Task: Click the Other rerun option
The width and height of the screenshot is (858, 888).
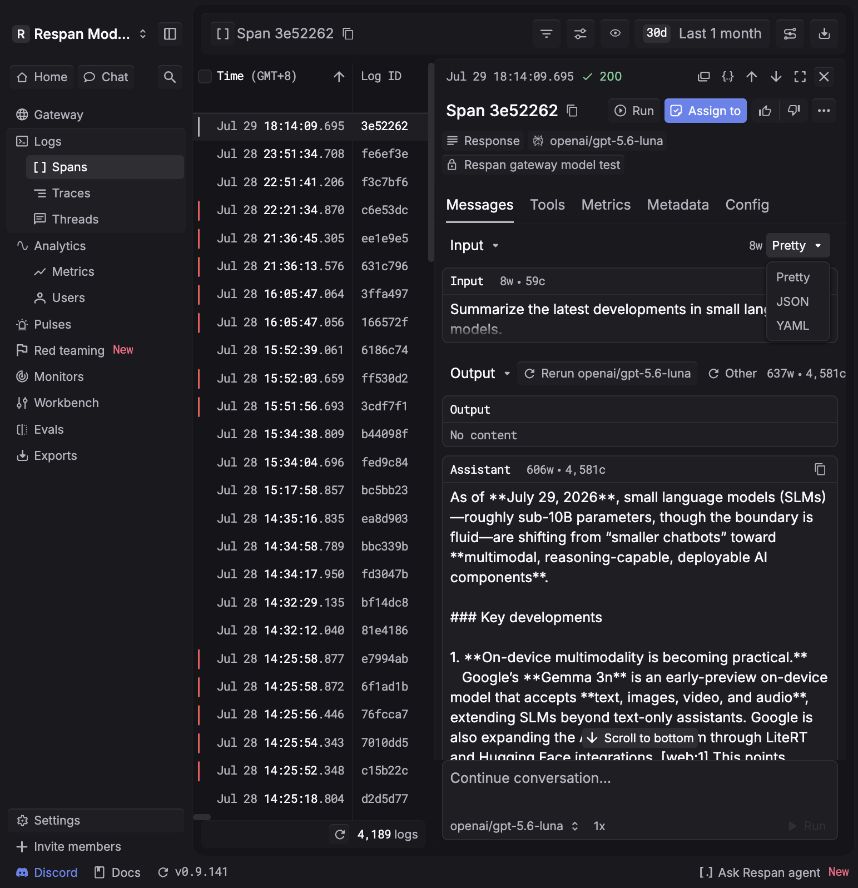Action: [x=732, y=374]
